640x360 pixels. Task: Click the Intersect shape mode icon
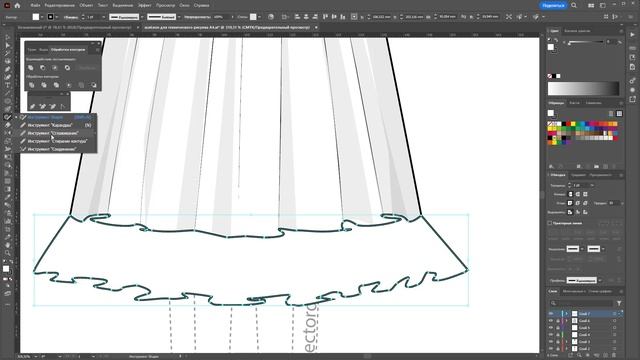pos(55,68)
